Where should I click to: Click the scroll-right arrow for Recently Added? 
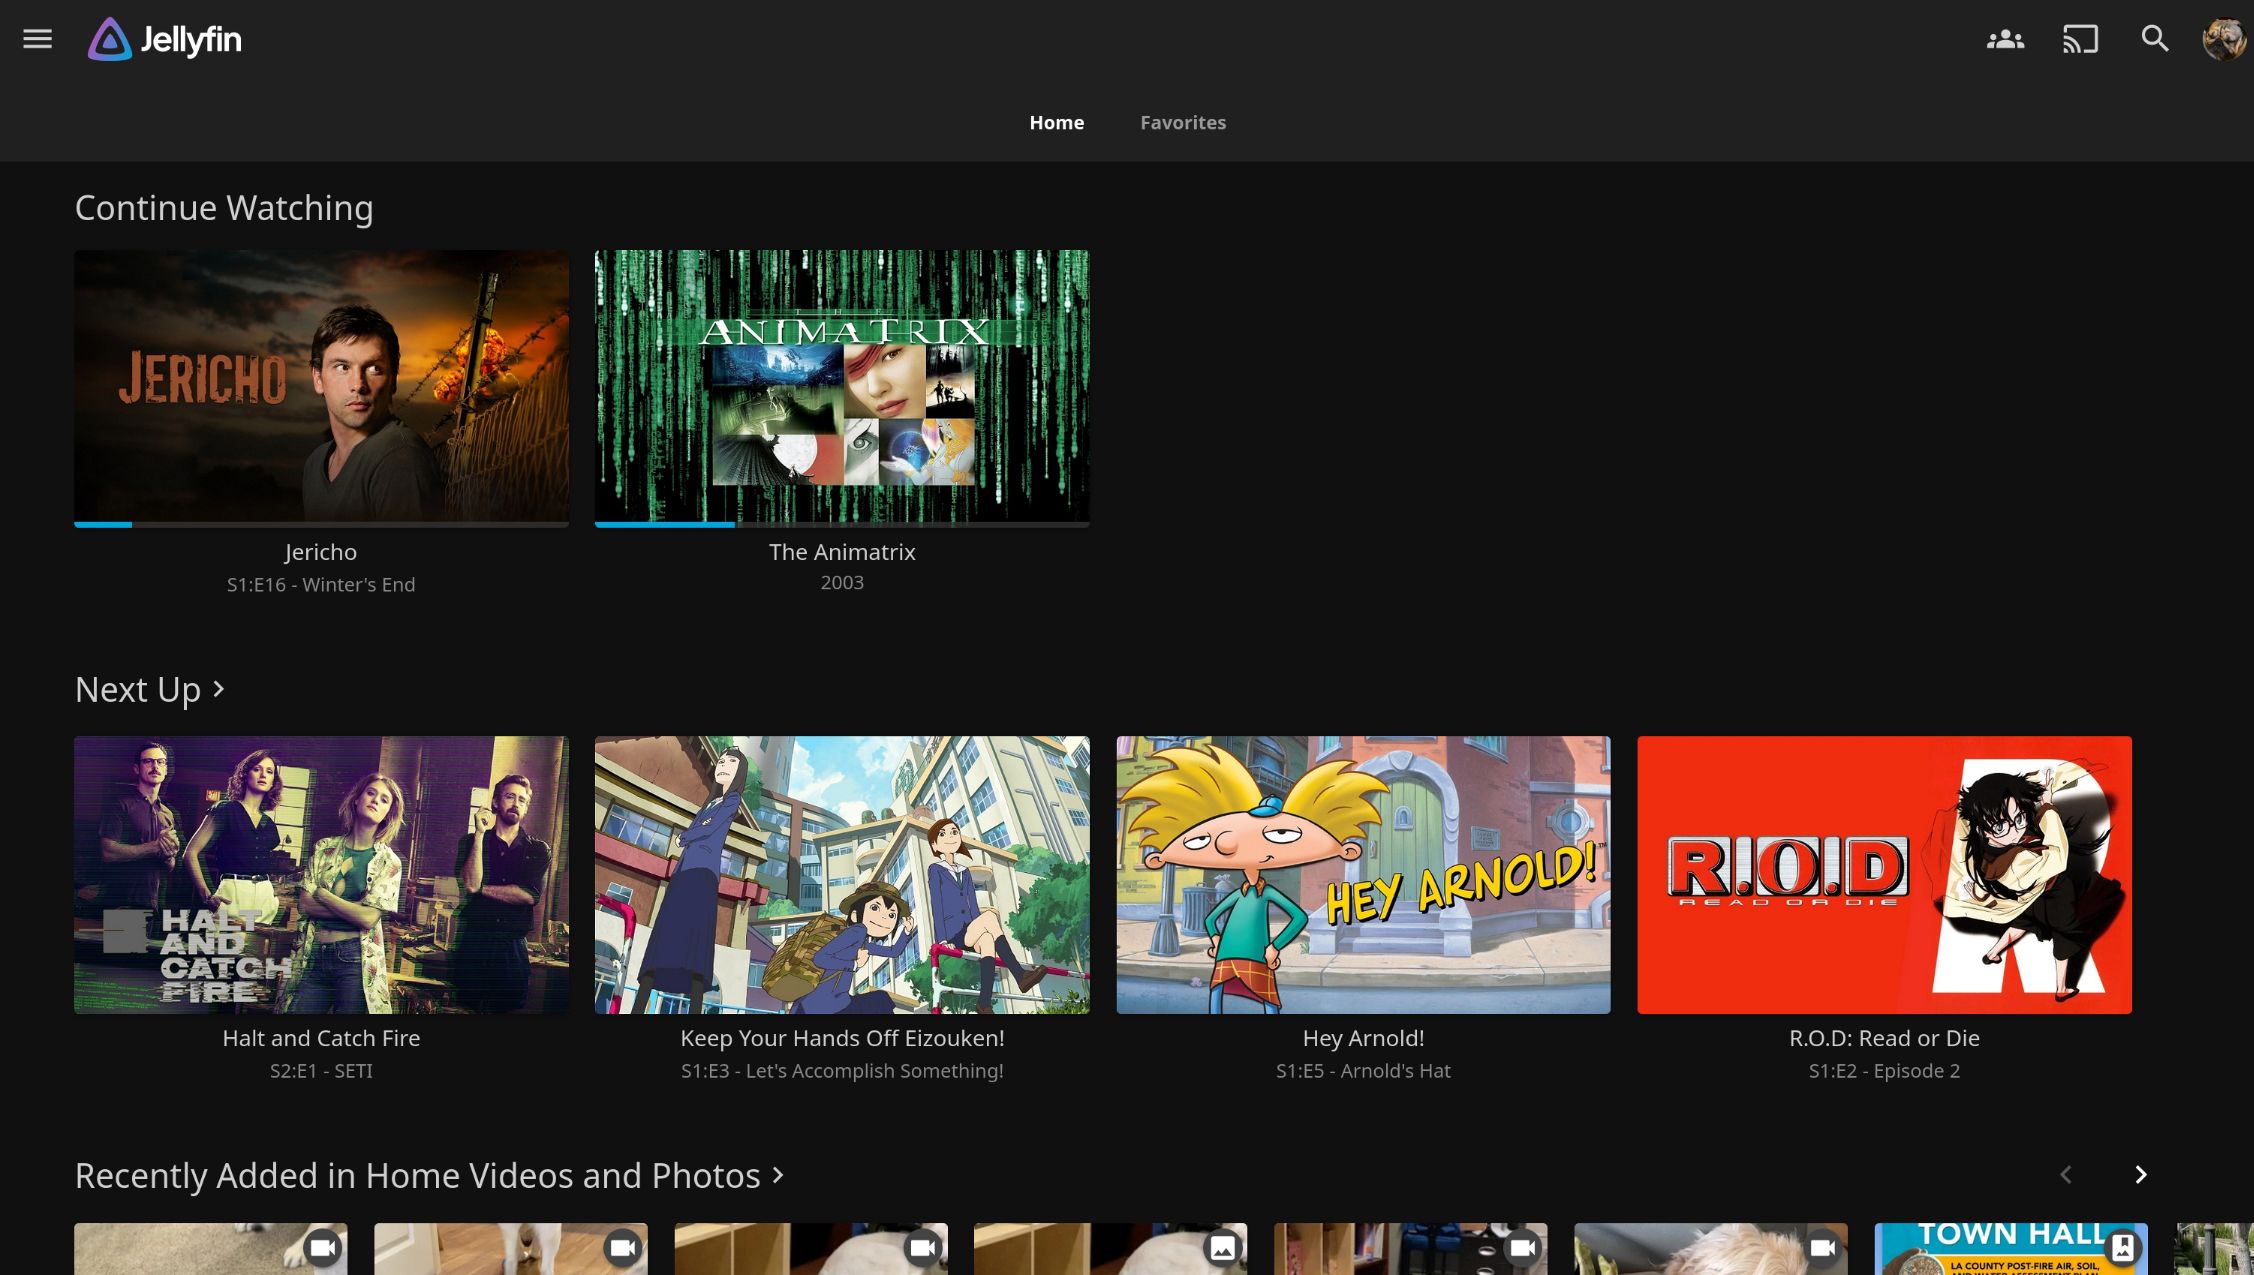[2140, 1175]
